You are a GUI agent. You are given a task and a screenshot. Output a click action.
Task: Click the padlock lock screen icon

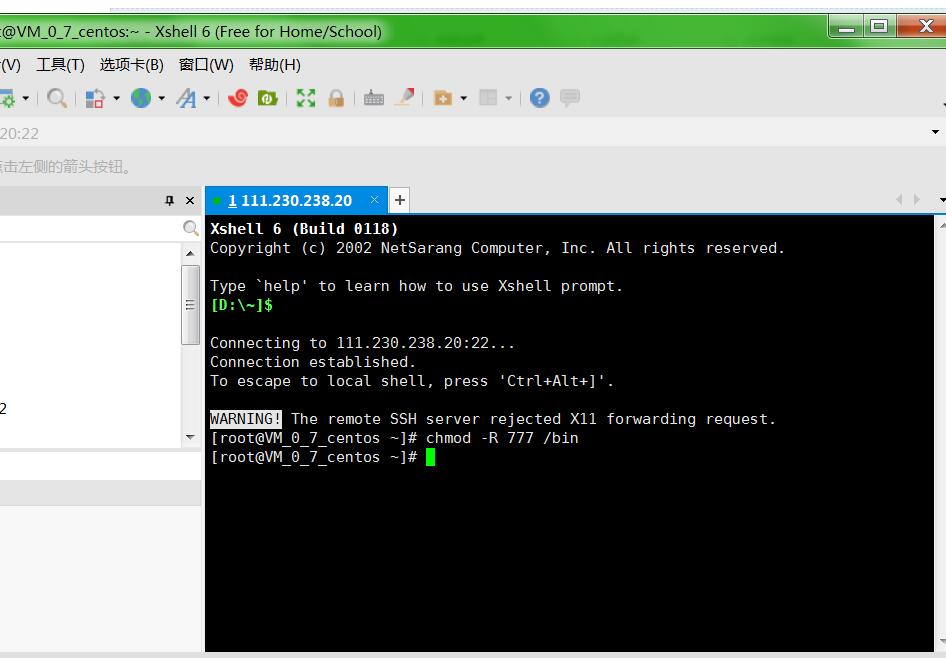[336, 98]
